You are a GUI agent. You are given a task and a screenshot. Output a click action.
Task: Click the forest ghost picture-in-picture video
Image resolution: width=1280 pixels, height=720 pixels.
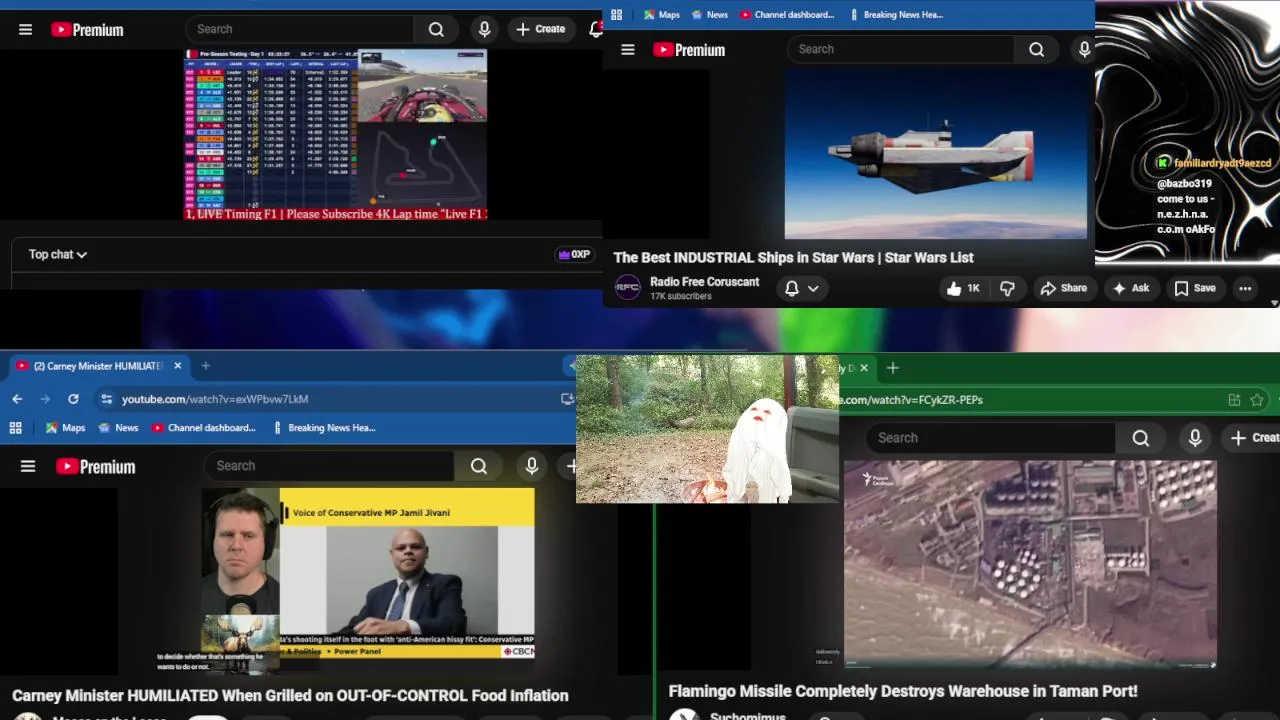[707, 429]
